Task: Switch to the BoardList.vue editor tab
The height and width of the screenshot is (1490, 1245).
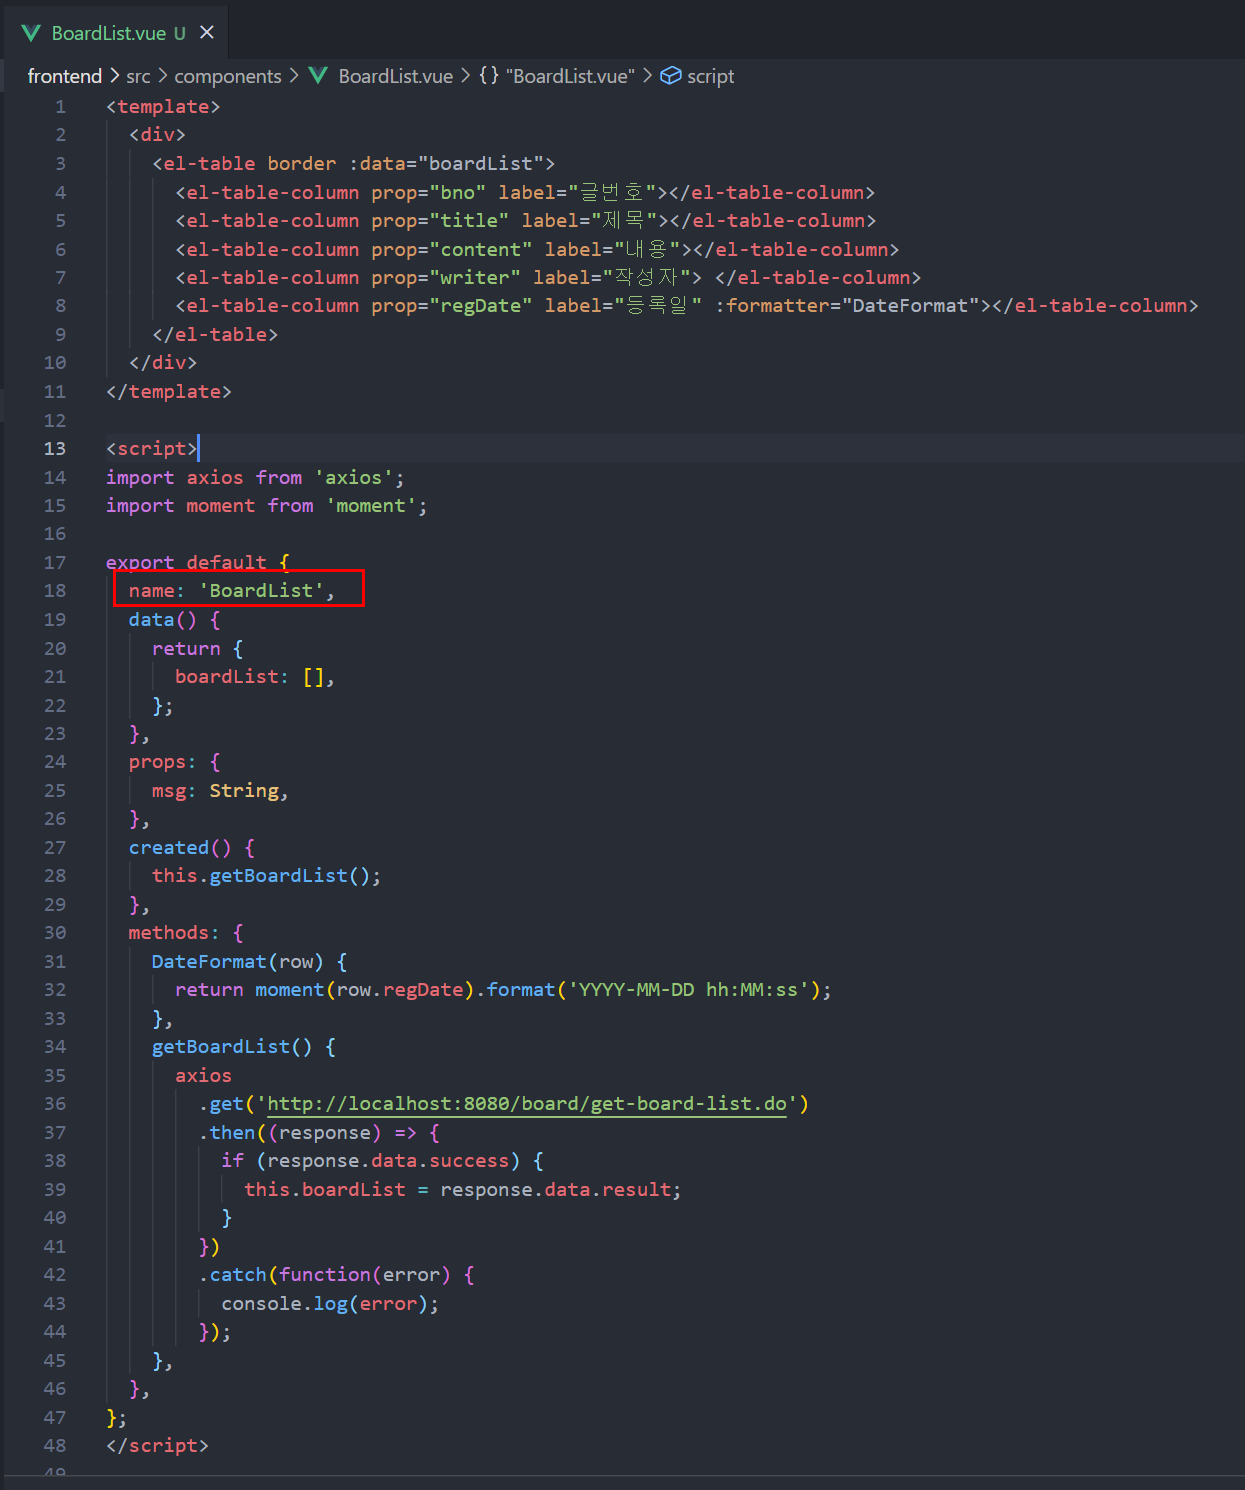Action: click(118, 33)
